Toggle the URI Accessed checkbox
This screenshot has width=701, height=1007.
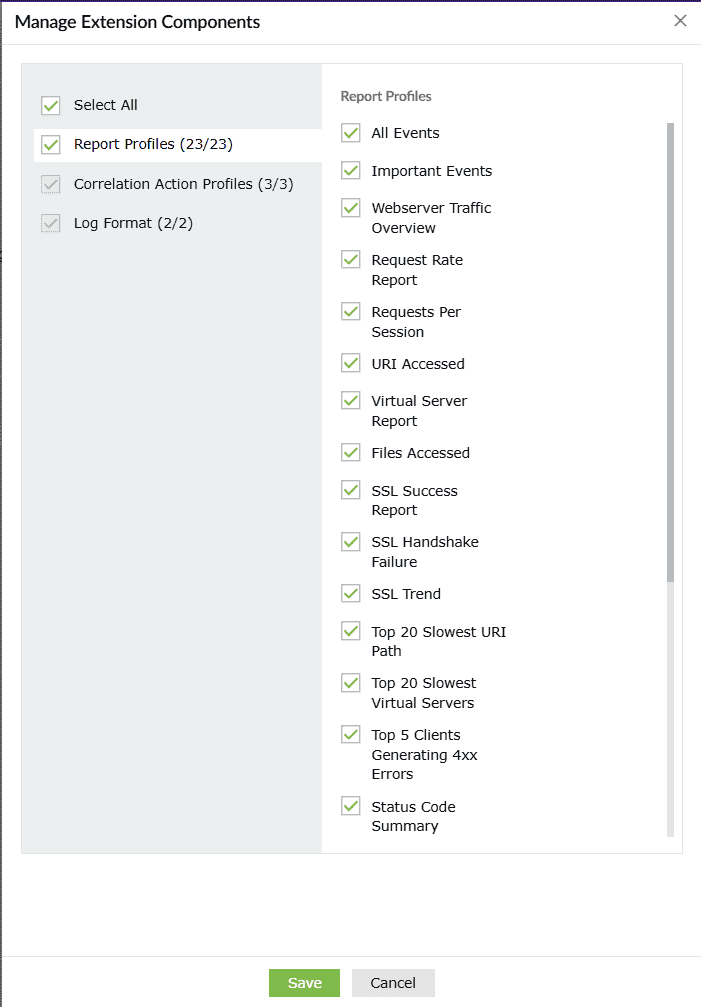click(351, 364)
